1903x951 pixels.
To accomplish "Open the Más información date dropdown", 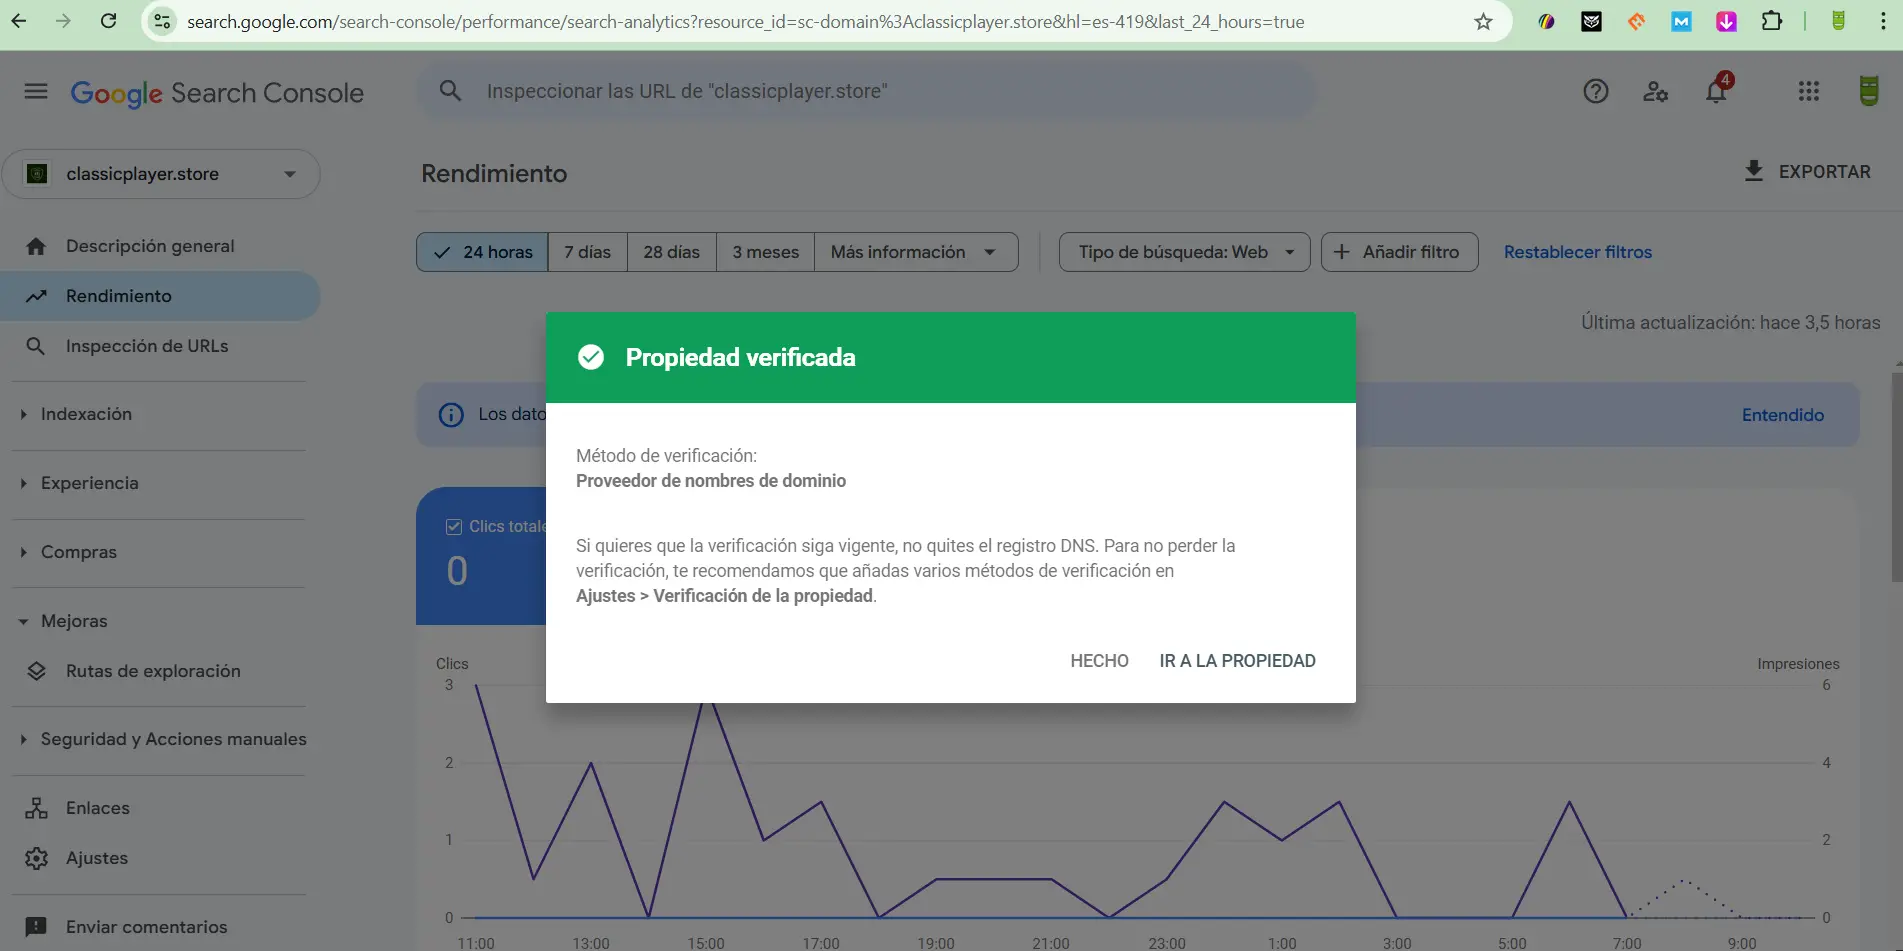I will (x=916, y=252).
